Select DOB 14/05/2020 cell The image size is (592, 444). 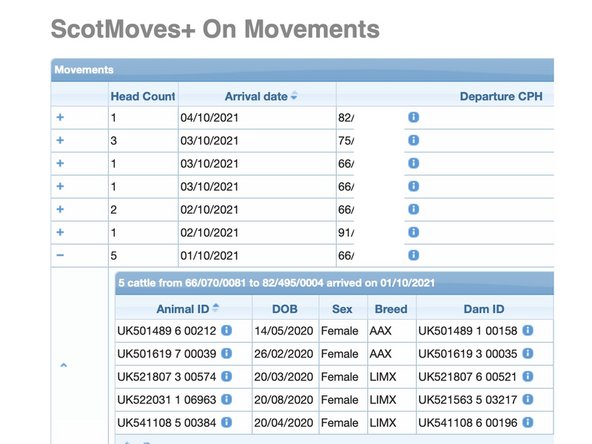(x=285, y=331)
